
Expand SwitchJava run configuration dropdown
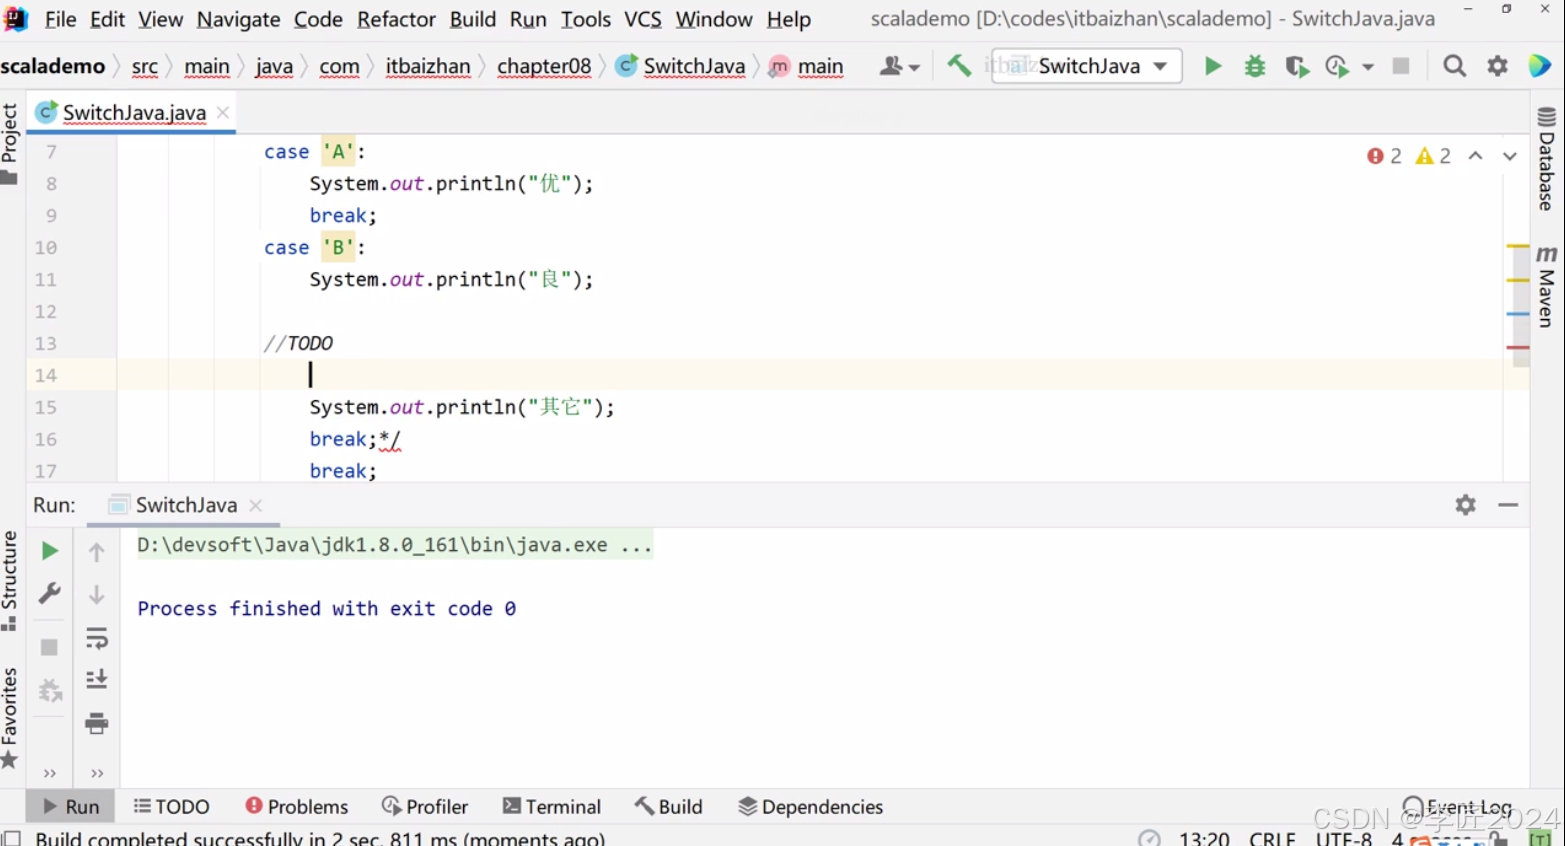(x=1160, y=66)
